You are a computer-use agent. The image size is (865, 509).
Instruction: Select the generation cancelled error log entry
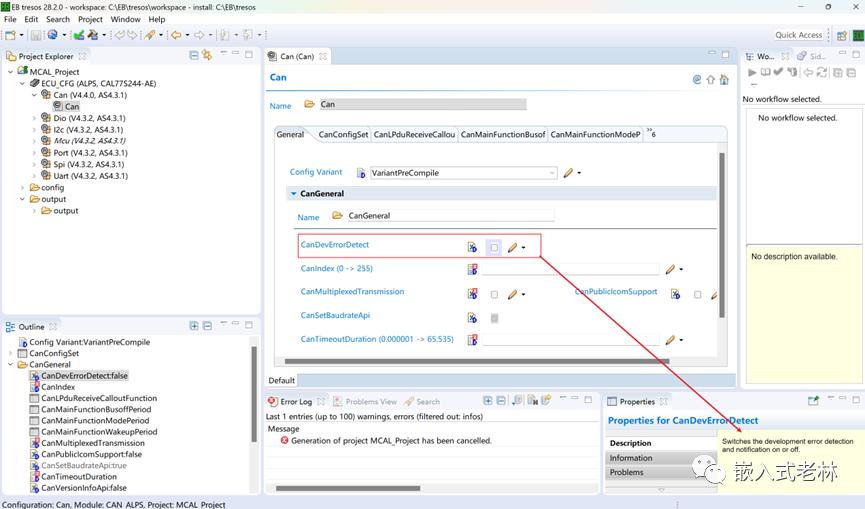(x=391, y=441)
